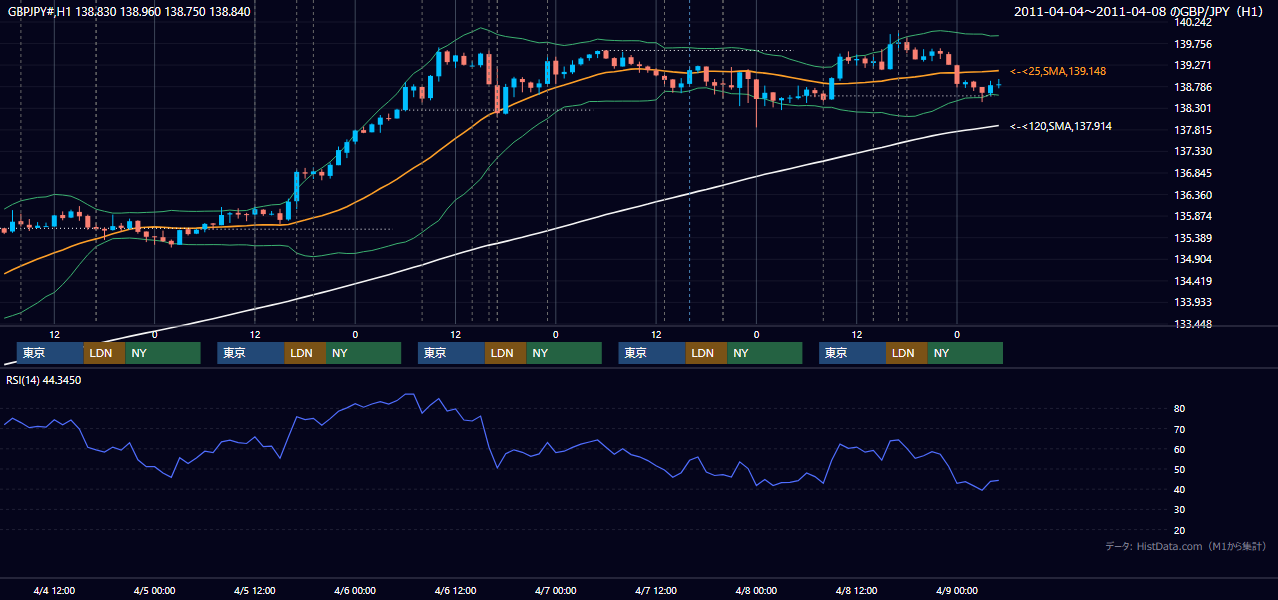The width and height of the screenshot is (1278, 600).
Task: Click the RSI(14) 44.3450 indicator label
Action: click(44, 381)
